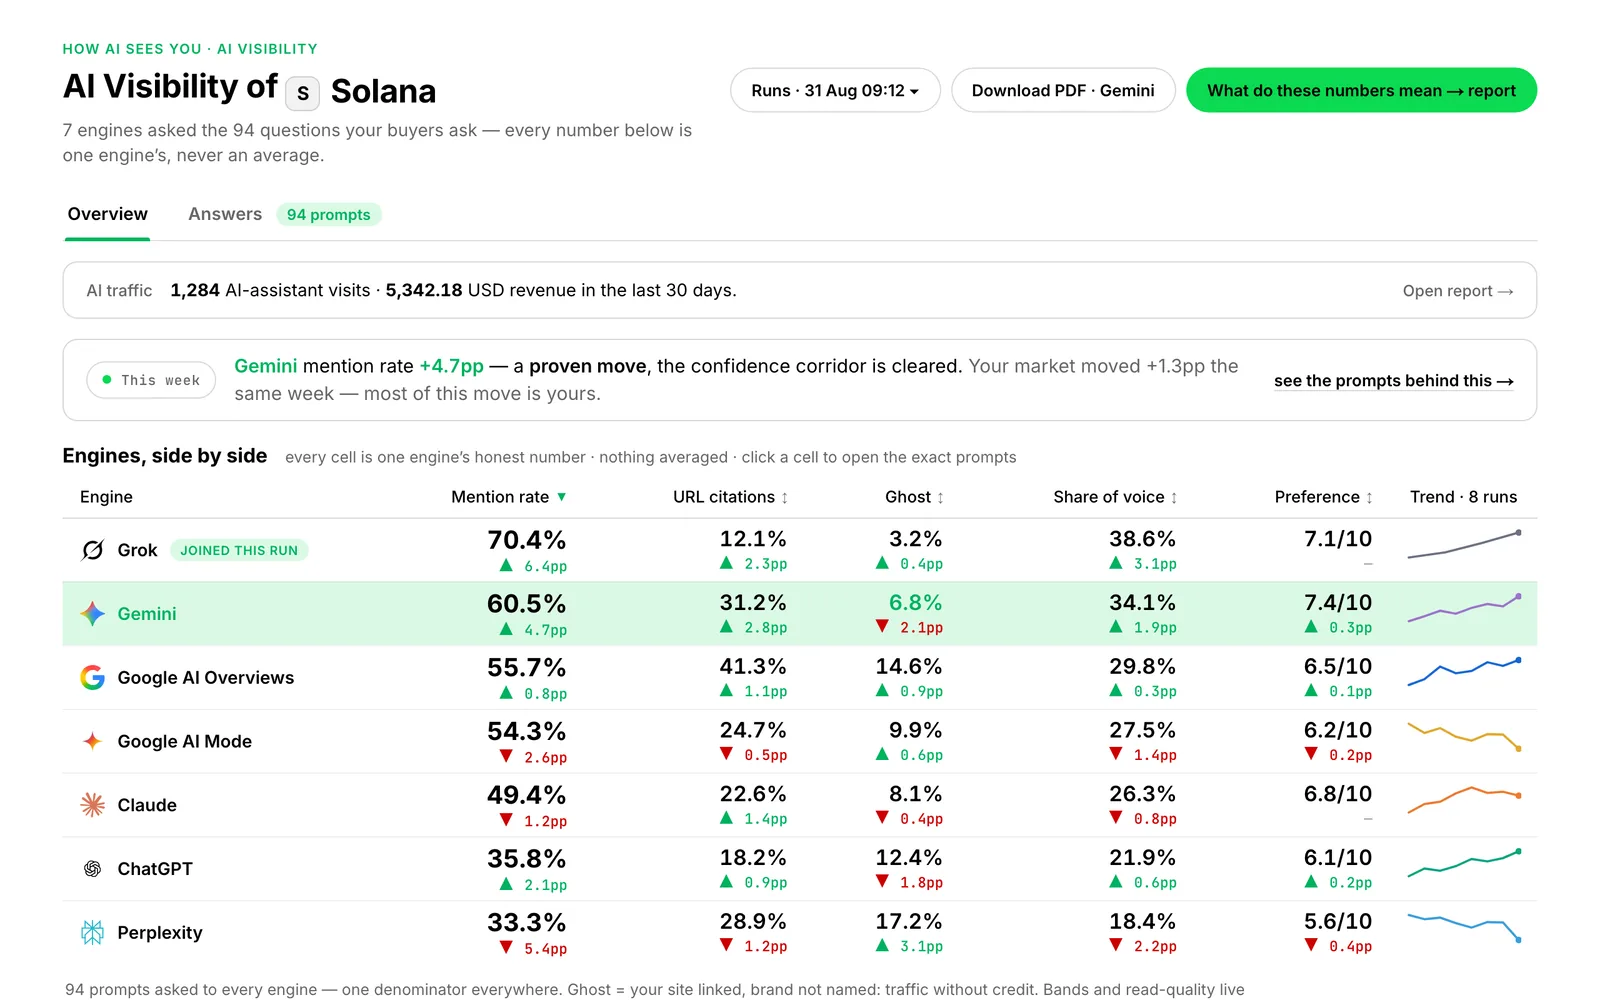
Task: Open ChatGPT's 8-run trend sparkline
Action: (1464, 863)
